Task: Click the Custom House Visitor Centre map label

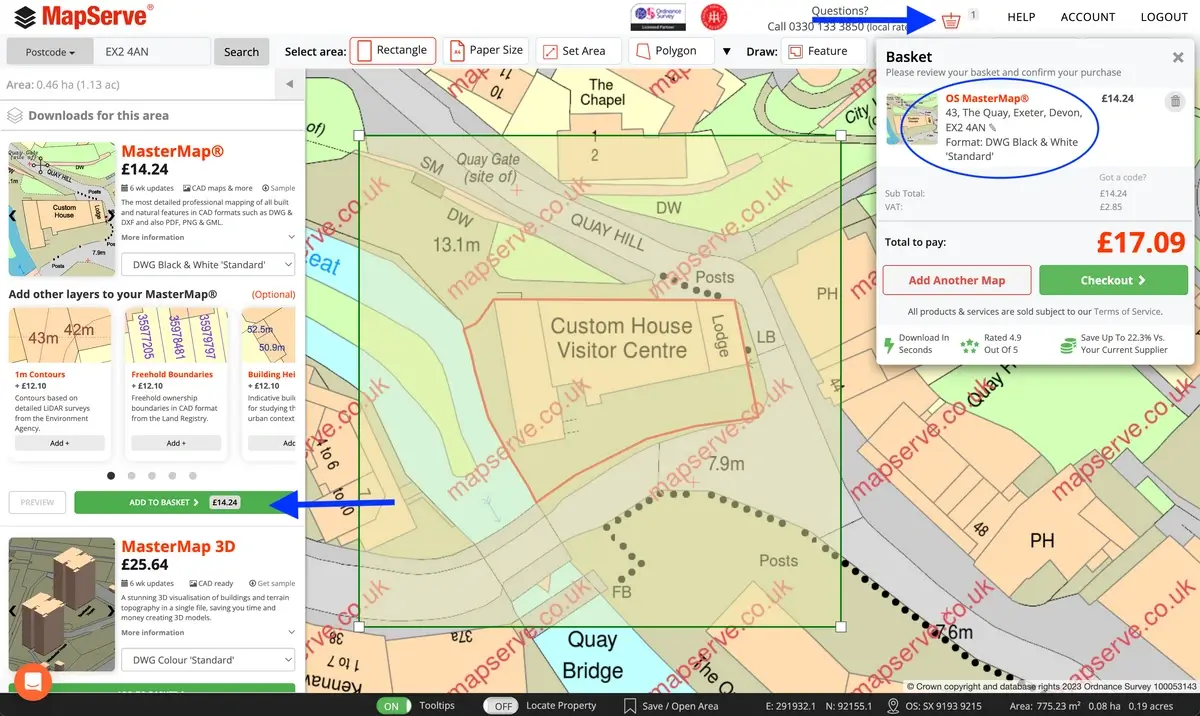Action: [621, 338]
